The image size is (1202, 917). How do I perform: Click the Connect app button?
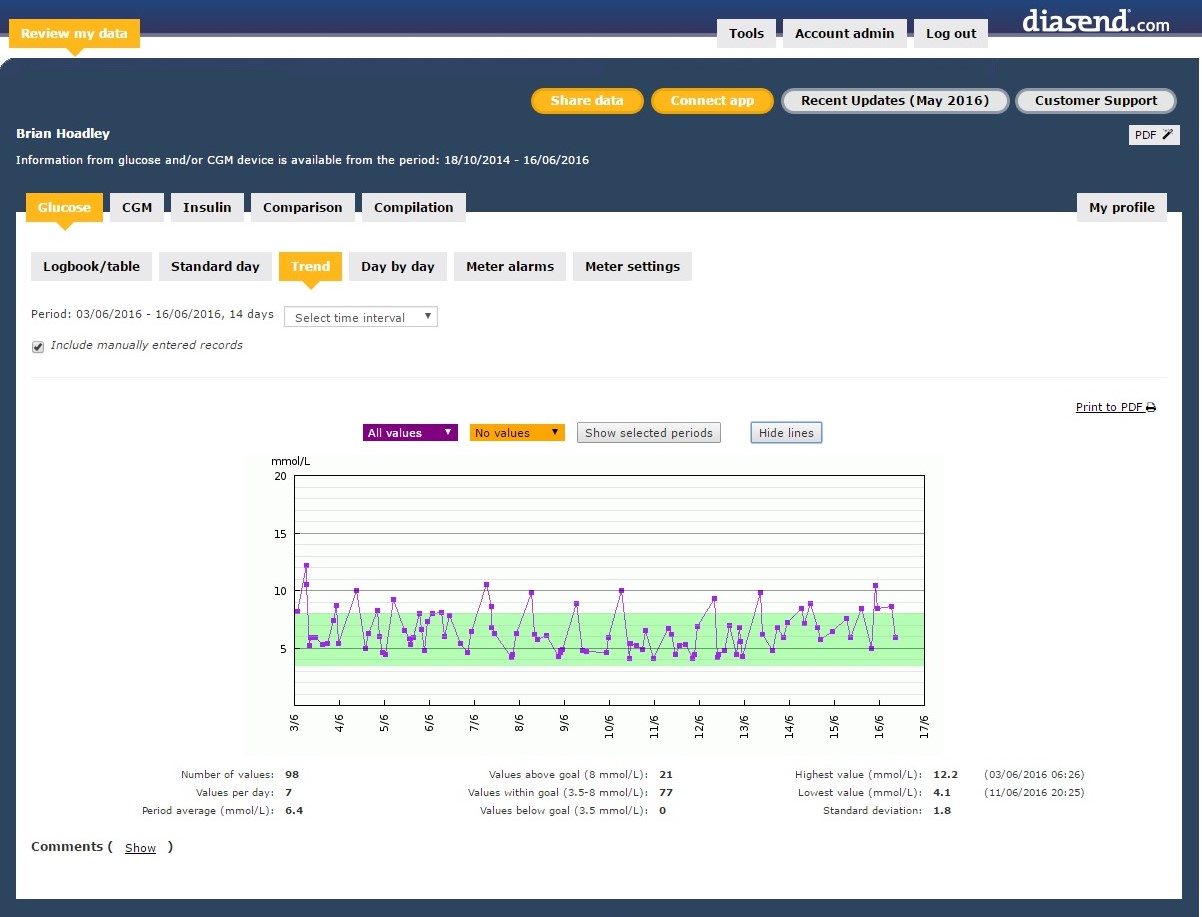click(712, 100)
